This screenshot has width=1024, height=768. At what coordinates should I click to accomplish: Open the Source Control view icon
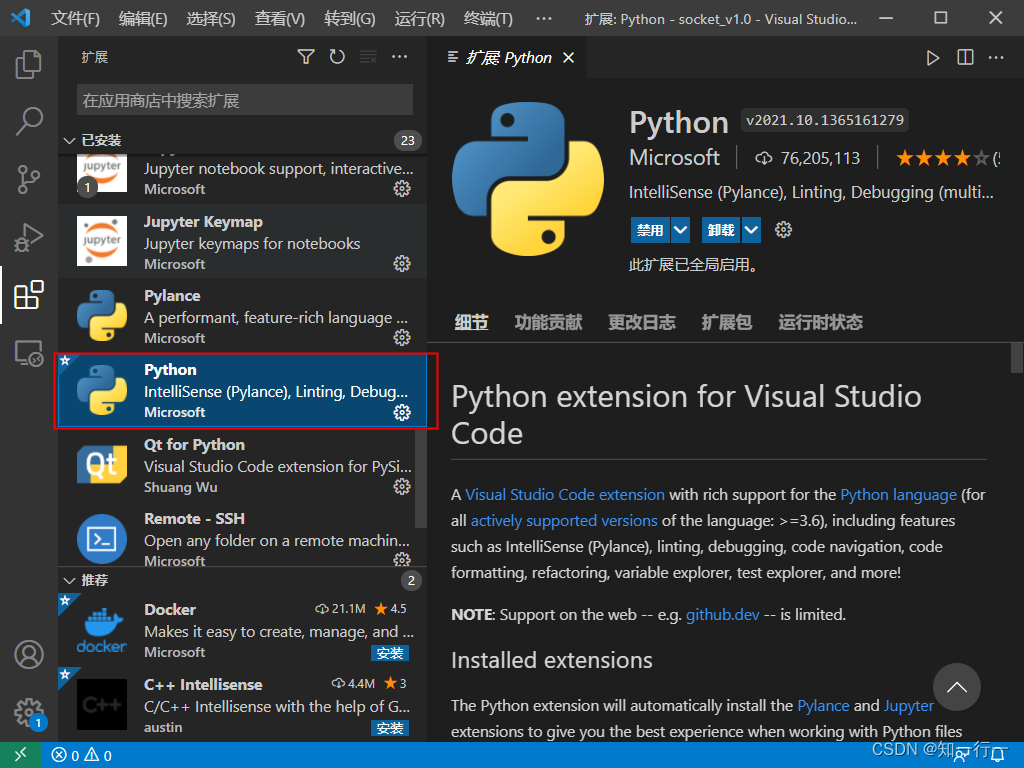(x=29, y=180)
